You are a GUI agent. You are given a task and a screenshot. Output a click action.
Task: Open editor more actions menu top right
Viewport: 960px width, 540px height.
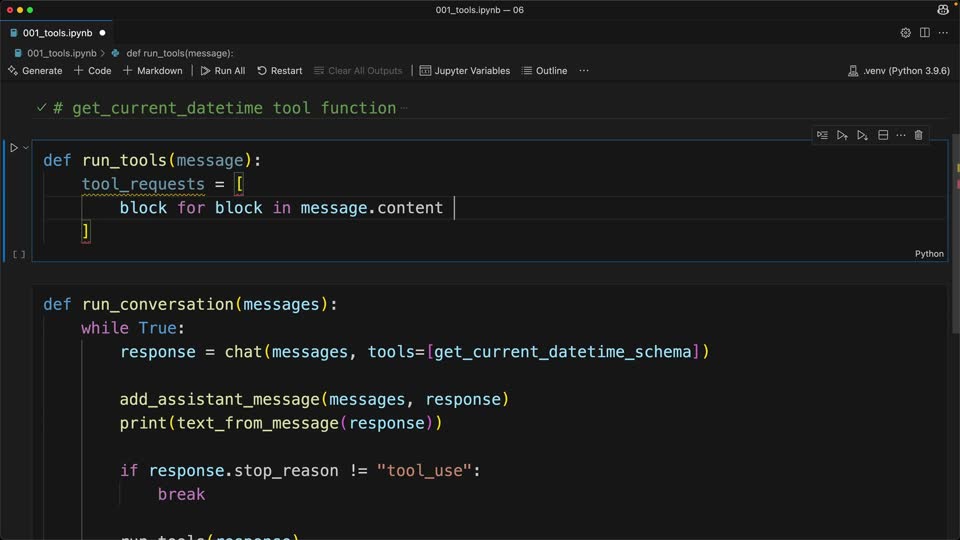943,33
